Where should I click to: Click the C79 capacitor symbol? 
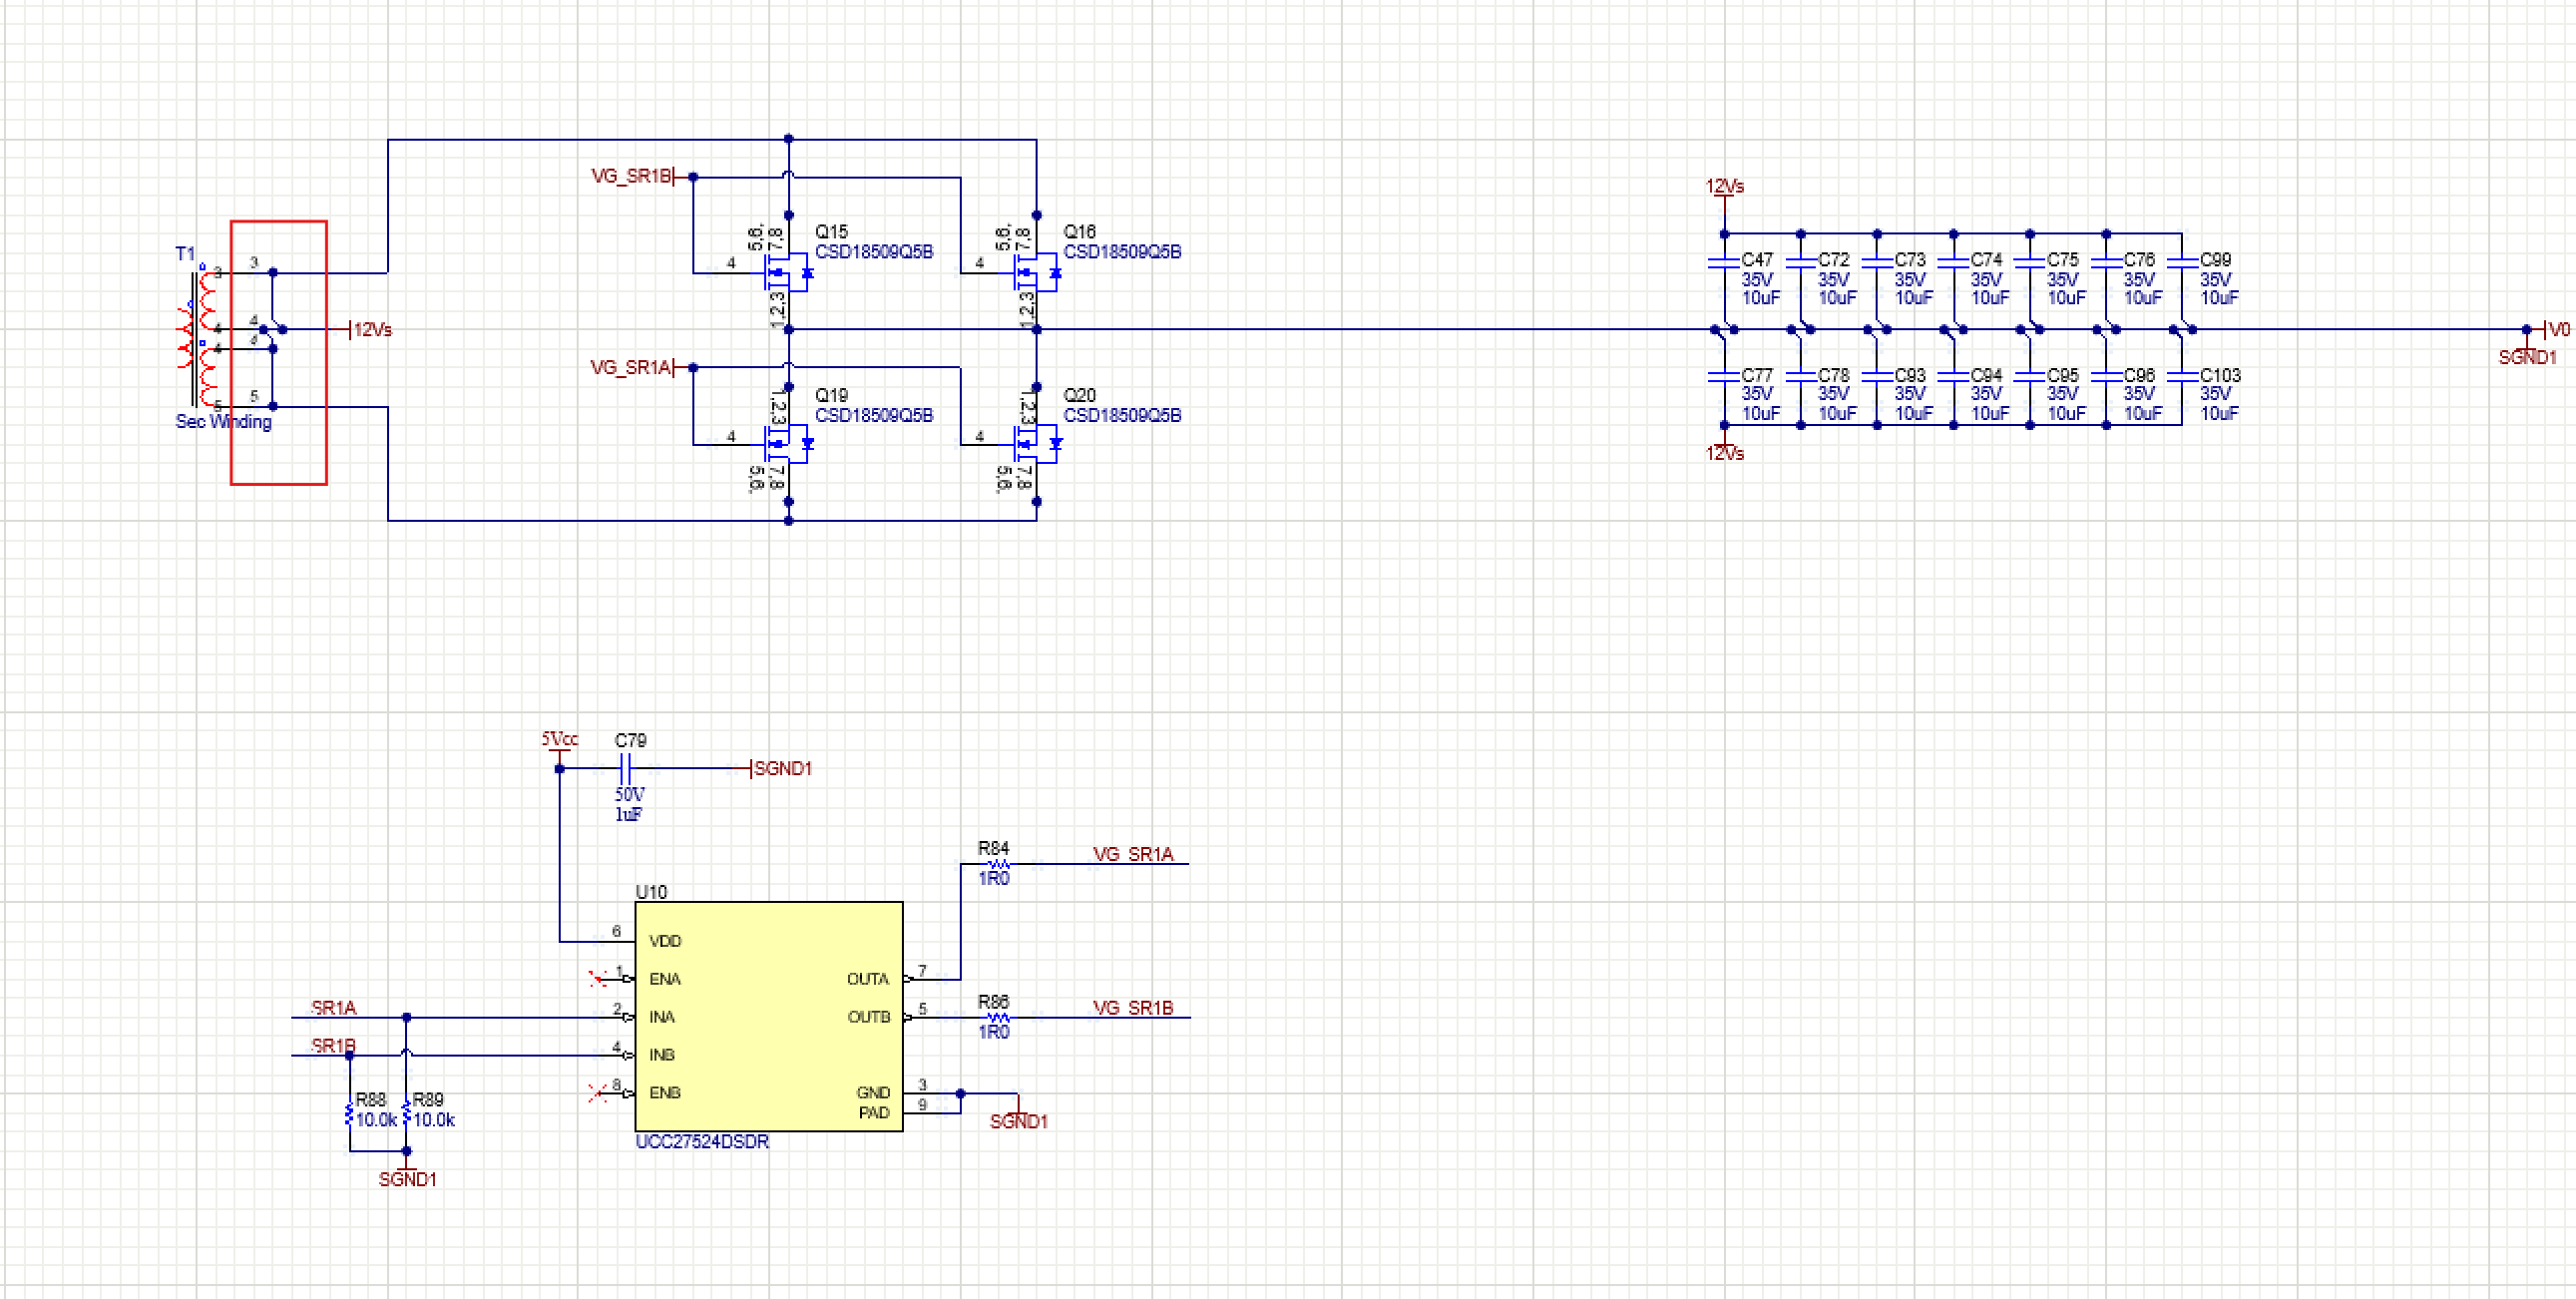pos(625,768)
